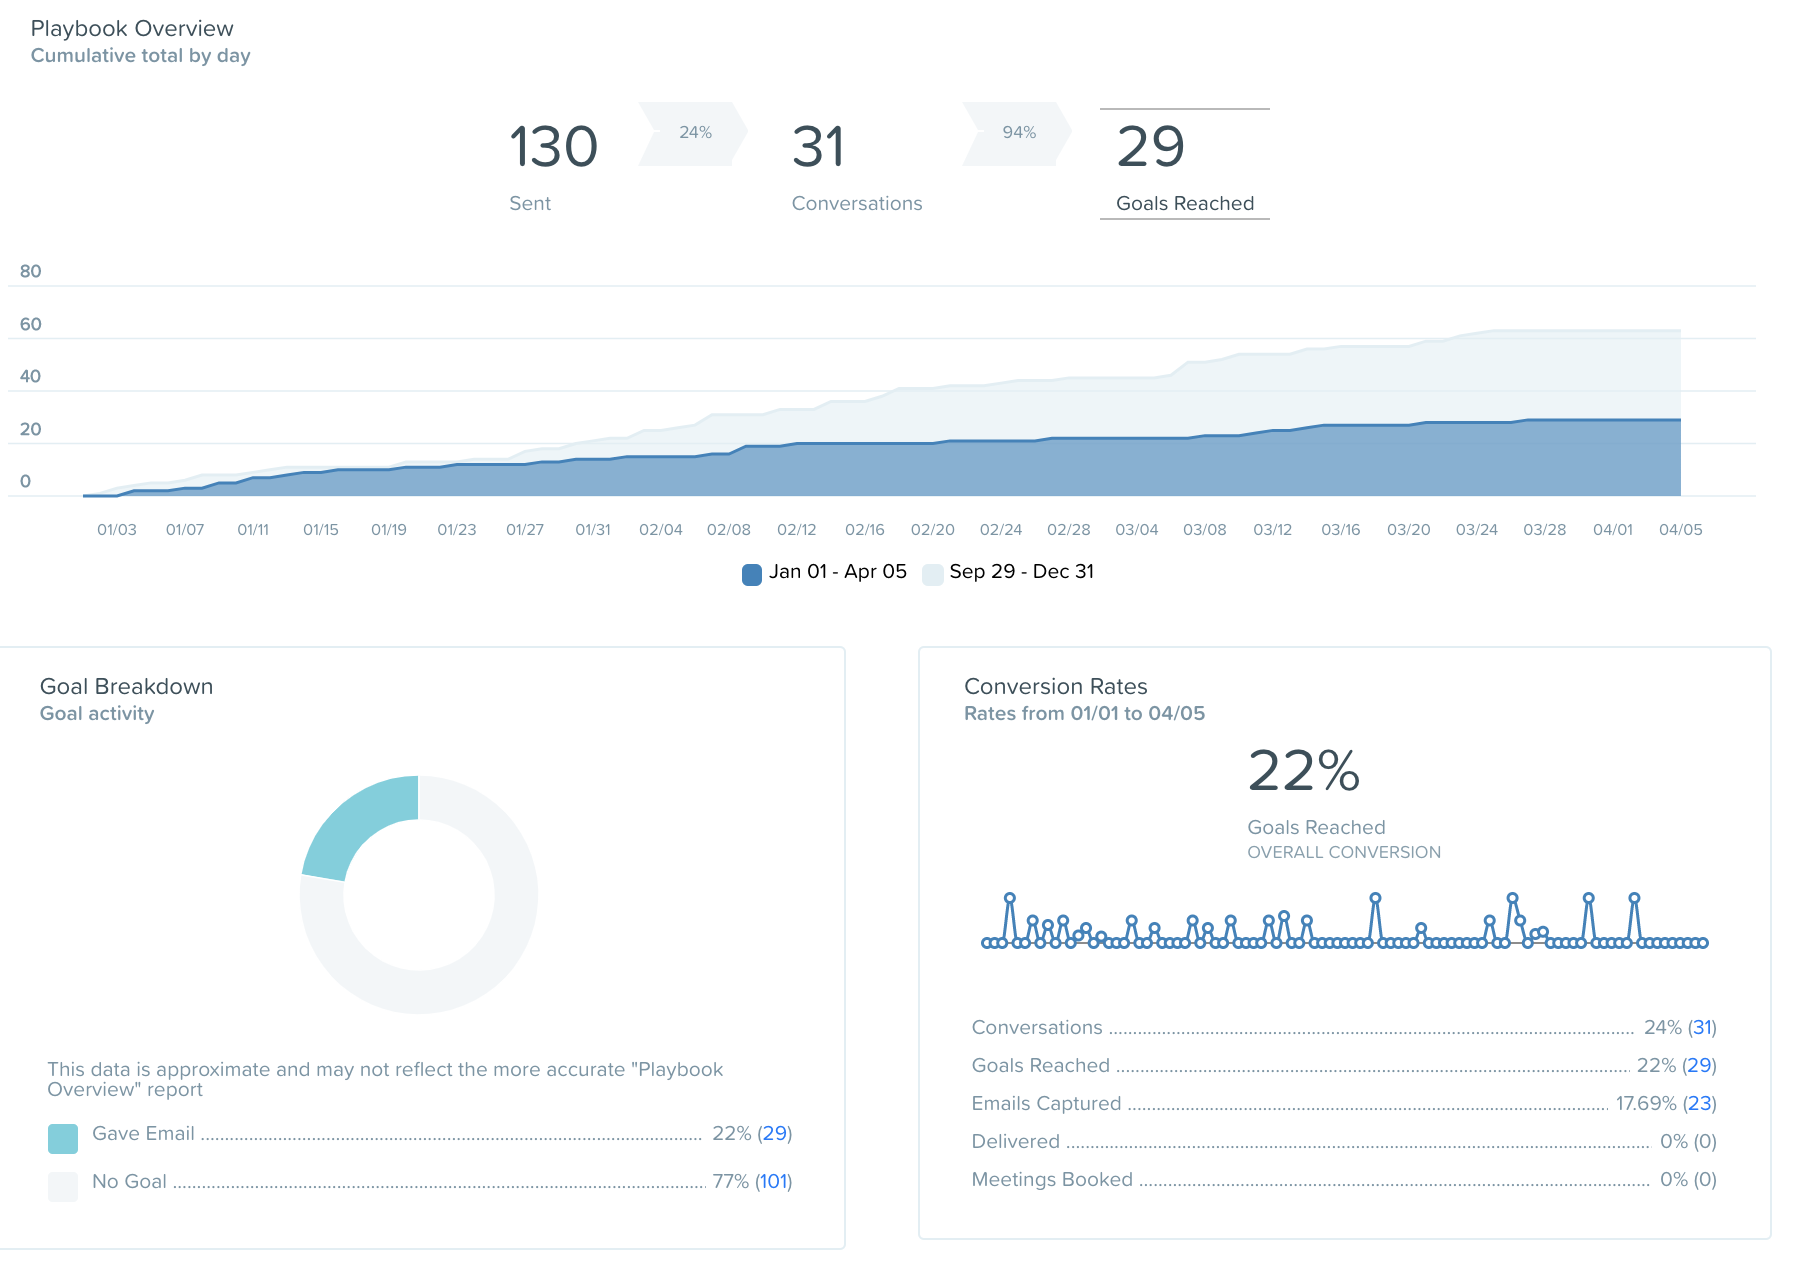Open the 29 link in Conversion Rates Goals Reached row
Viewport: 1802px width, 1268px height.
point(1698,1066)
